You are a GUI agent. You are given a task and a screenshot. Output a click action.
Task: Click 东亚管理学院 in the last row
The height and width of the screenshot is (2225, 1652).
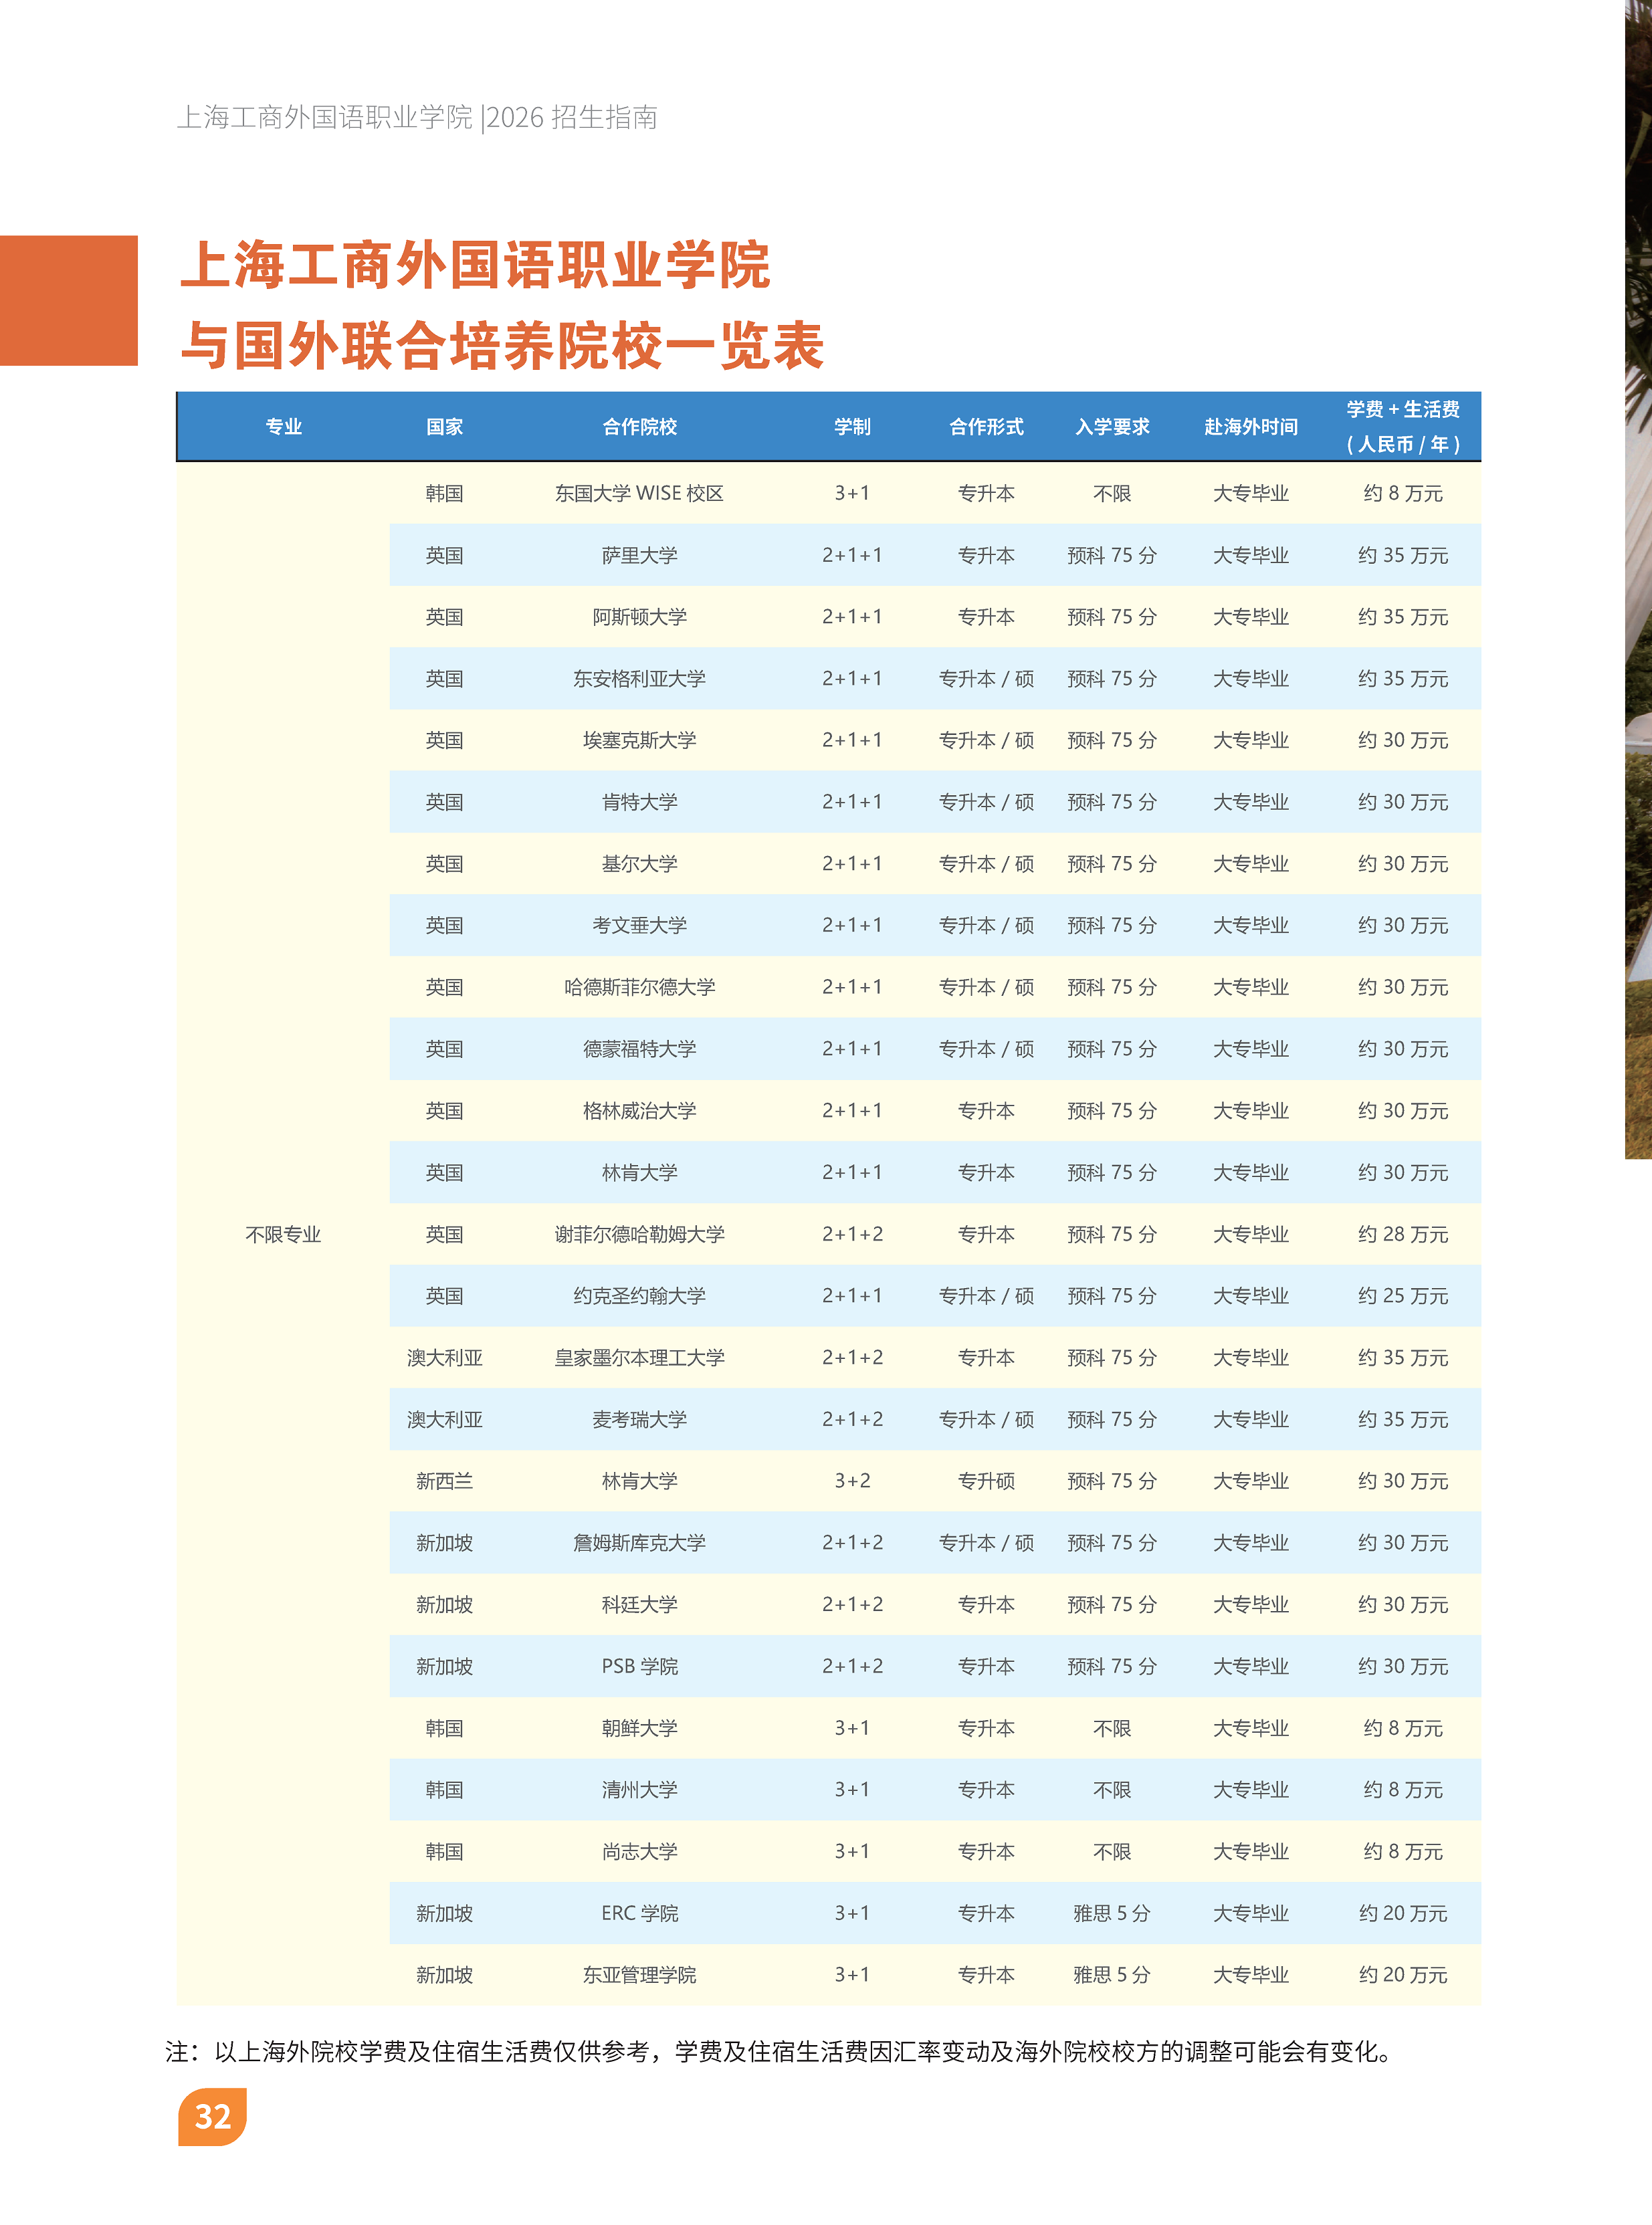pyautogui.click(x=639, y=1975)
